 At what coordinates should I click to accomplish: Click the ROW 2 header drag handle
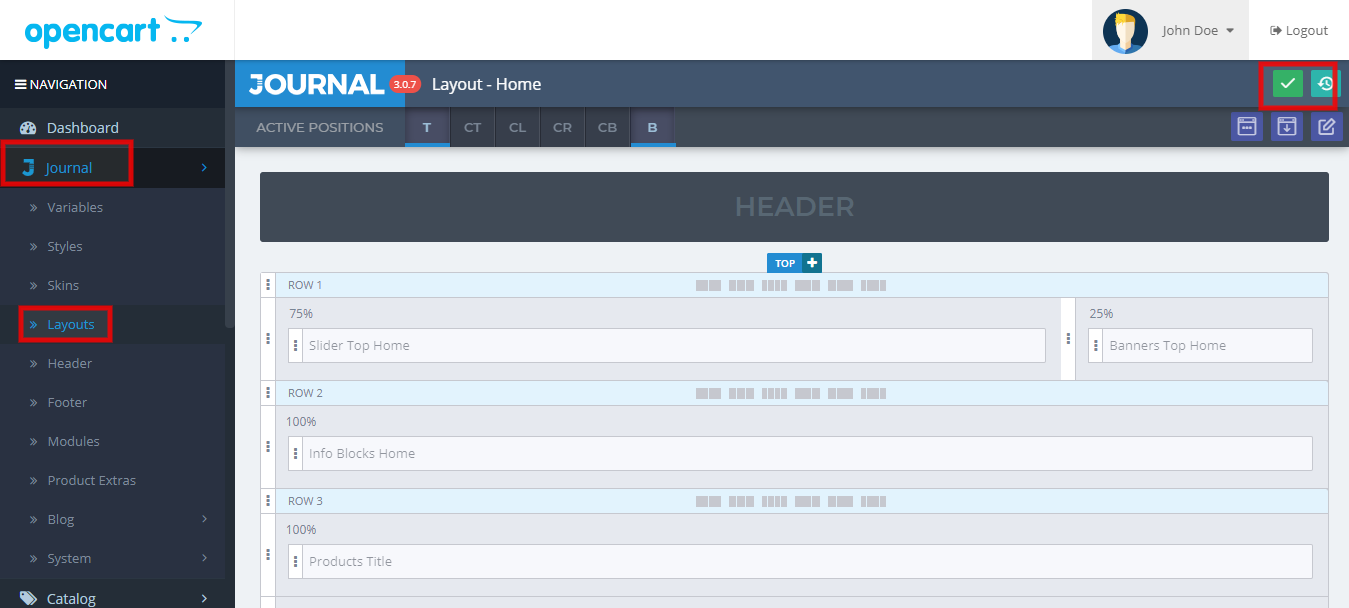268,393
